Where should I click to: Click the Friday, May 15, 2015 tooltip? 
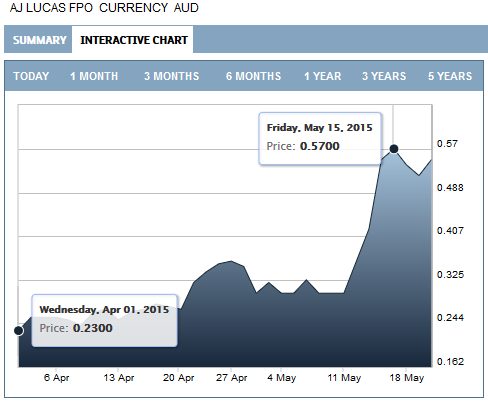click(x=320, y=139)
